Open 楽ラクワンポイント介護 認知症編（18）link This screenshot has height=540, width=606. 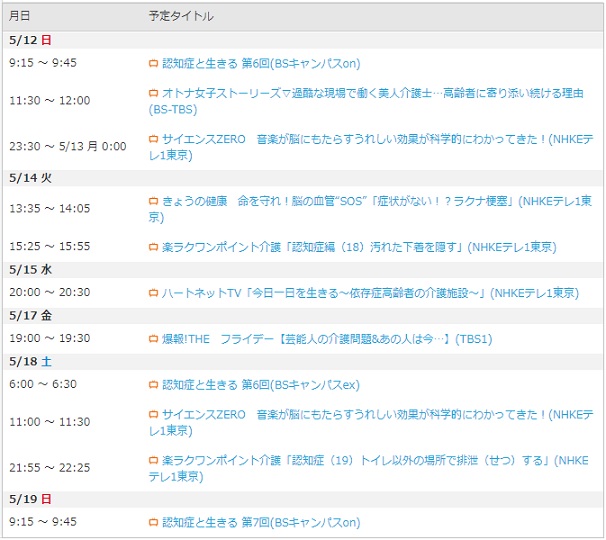coord(359,247)
